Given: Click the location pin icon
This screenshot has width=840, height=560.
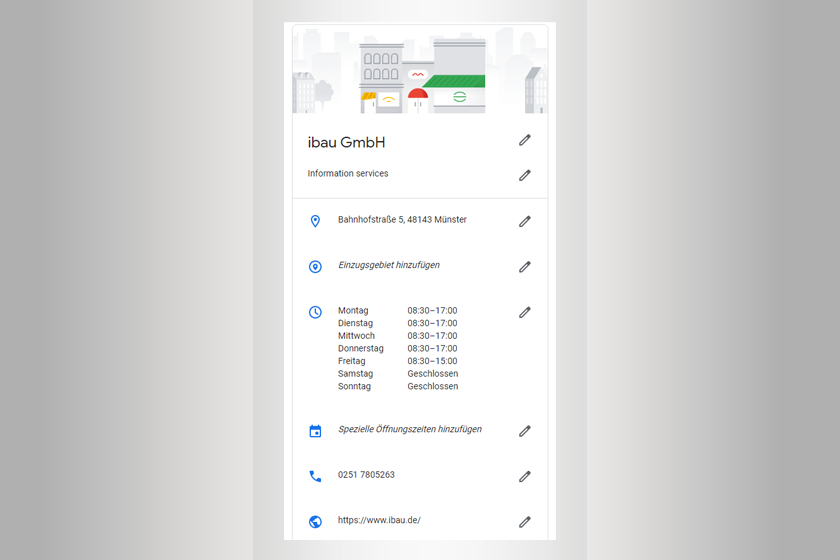Looking at the screenshot, I should coord(316,221).
